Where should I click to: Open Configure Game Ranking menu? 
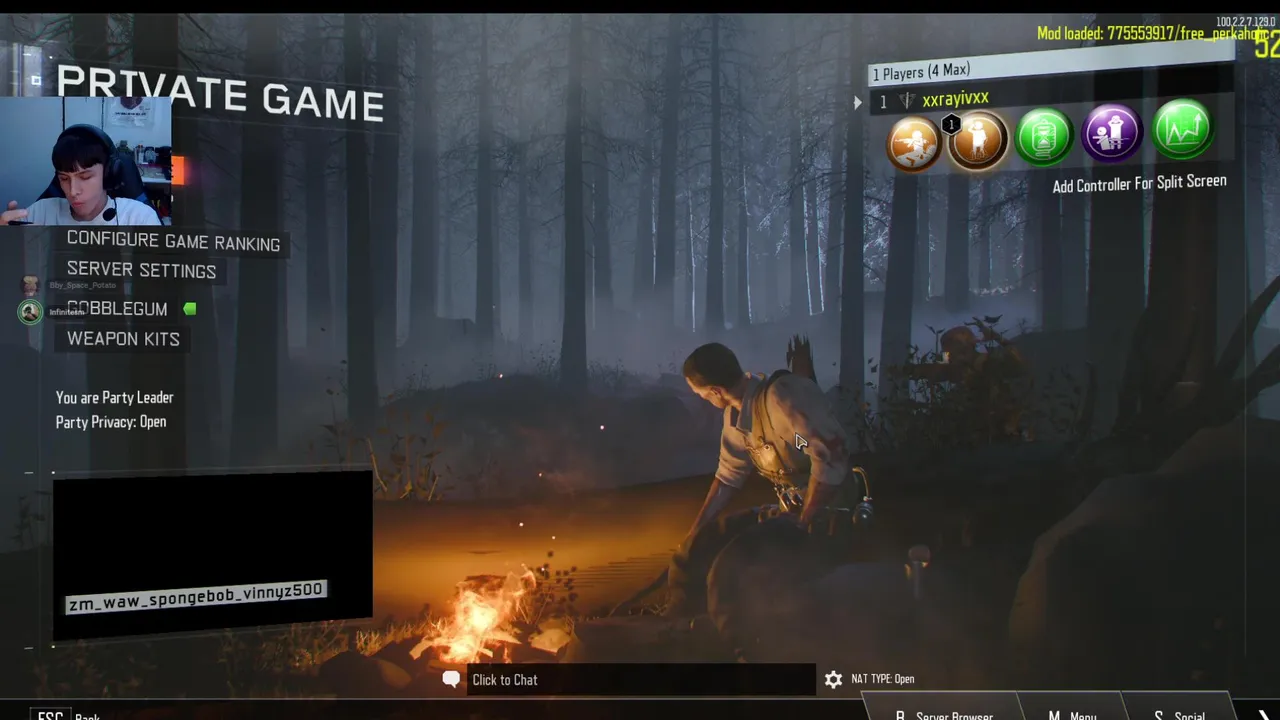pyautogui.click(x=173, y=242)
